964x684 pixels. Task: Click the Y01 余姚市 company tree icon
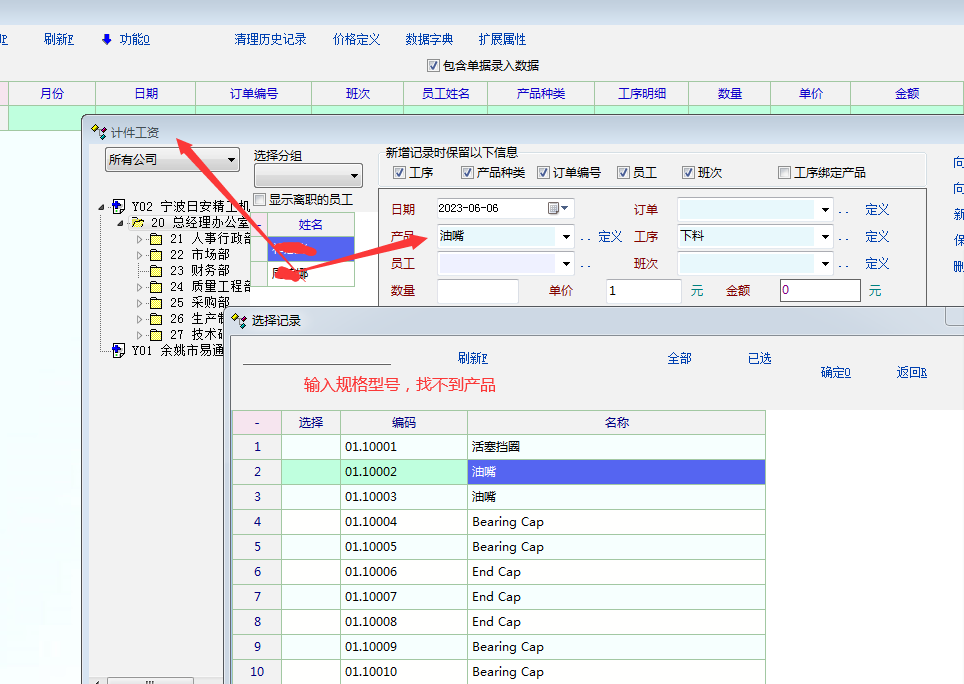tap(119, 351)
